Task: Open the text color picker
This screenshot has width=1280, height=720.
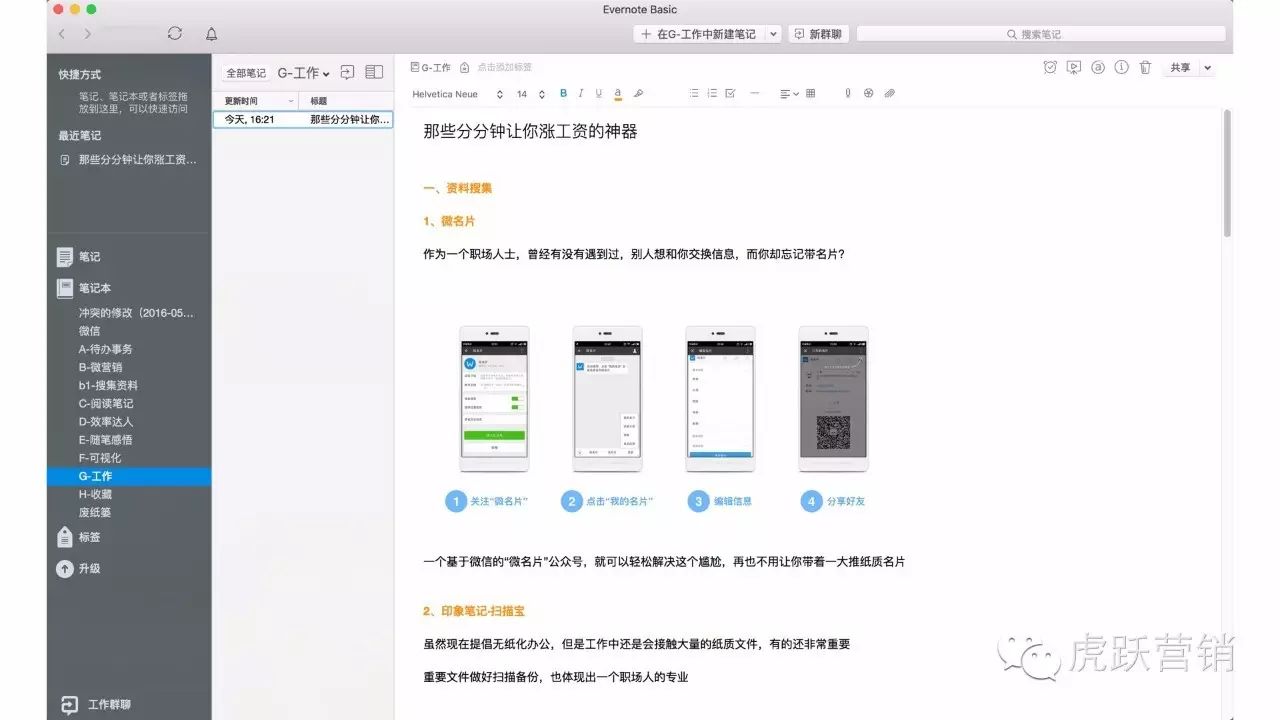Action: pos(618,94)
